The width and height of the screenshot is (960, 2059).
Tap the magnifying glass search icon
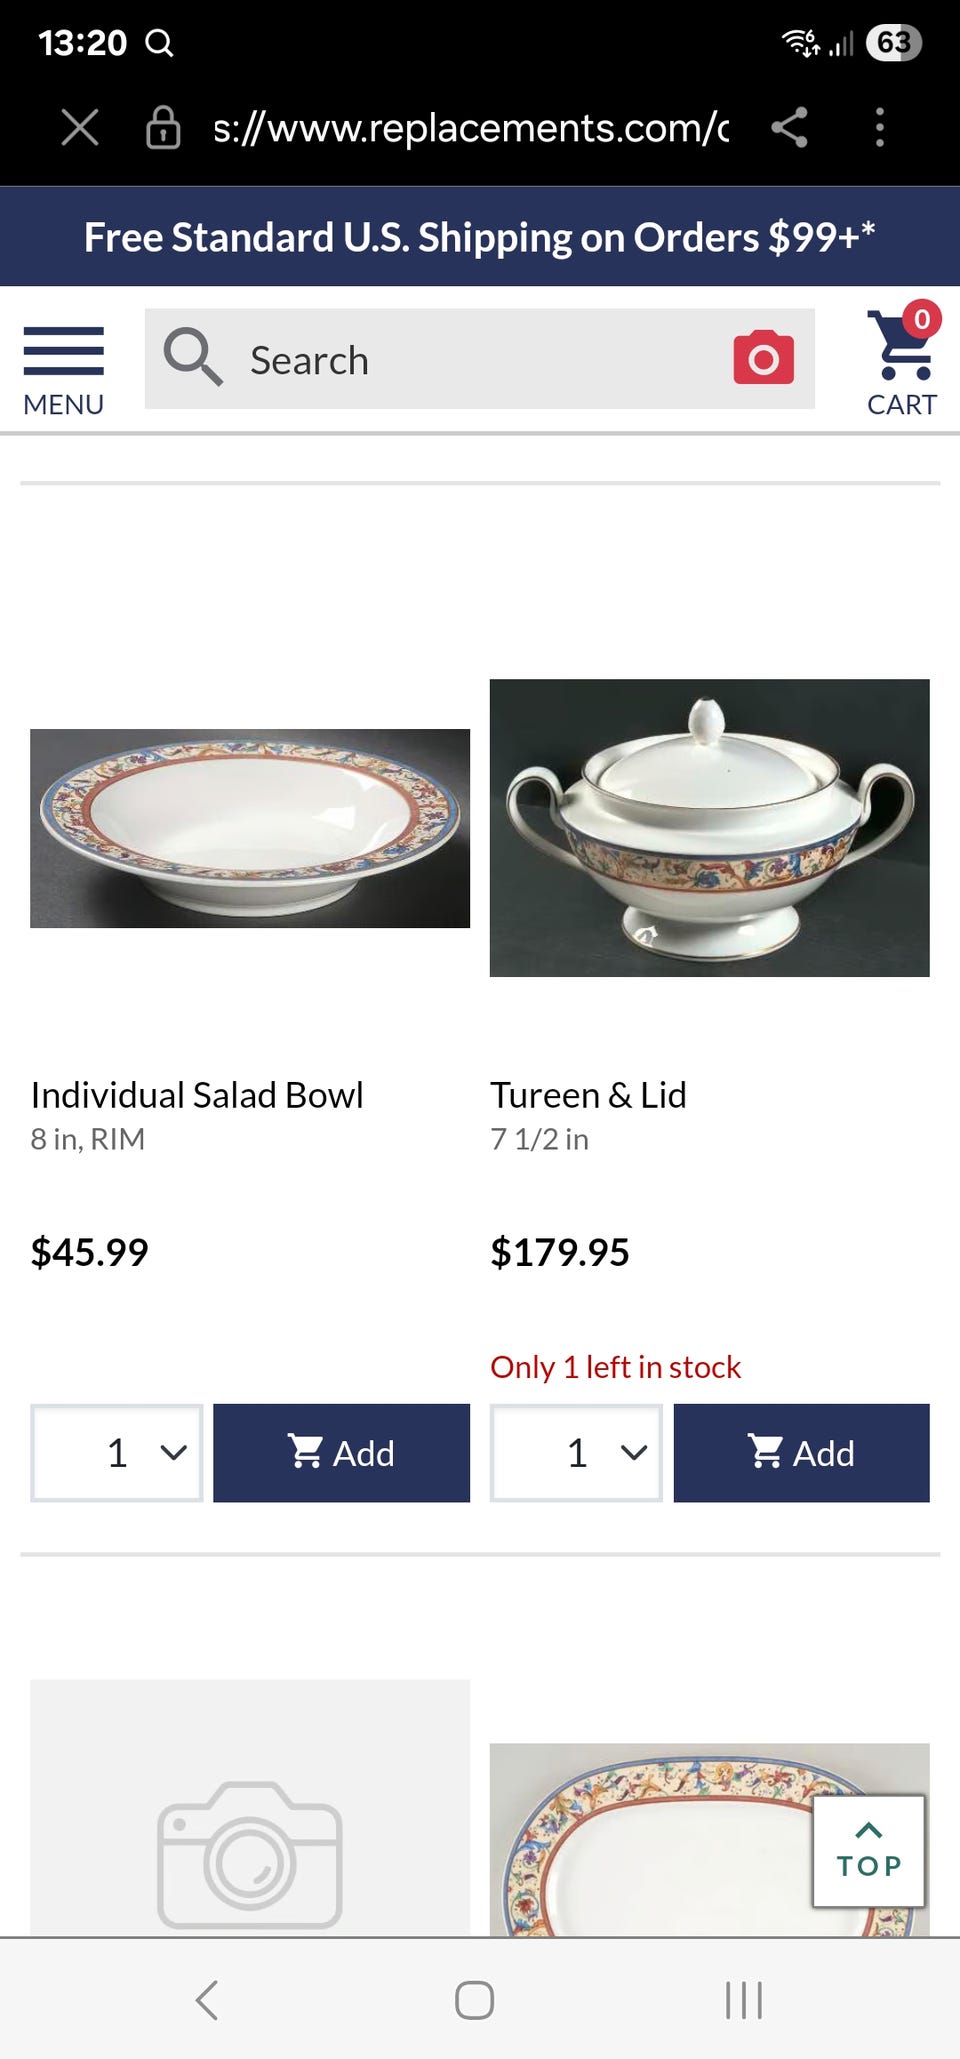point(192,357)
